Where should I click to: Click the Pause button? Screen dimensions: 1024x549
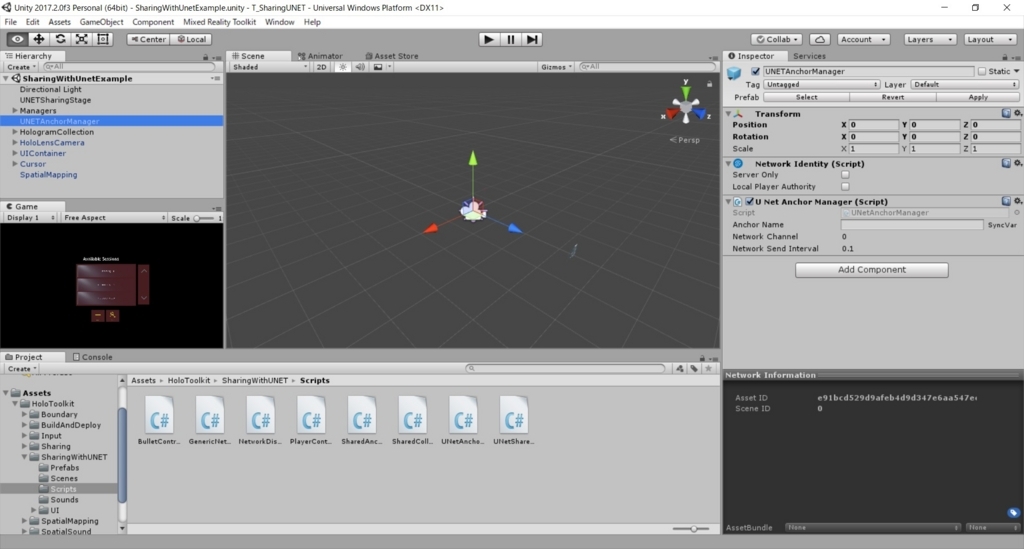click(511, 39)
